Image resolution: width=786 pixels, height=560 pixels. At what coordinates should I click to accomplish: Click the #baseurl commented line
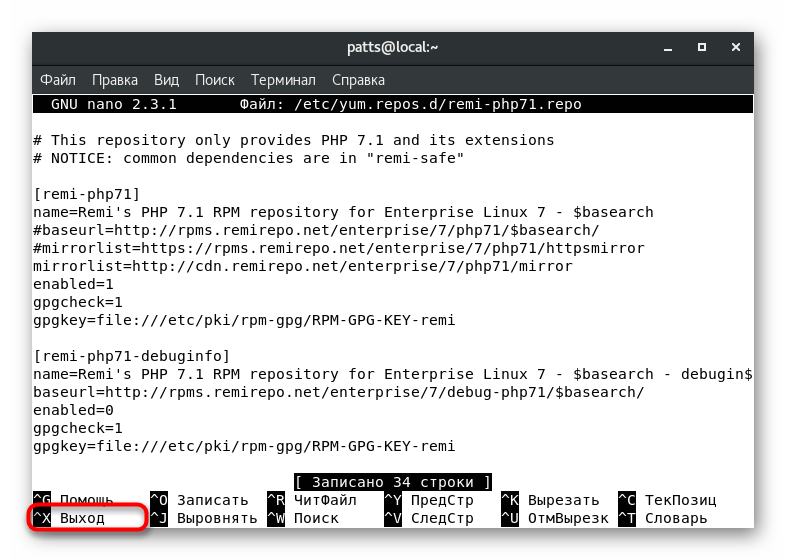(316, 230)
